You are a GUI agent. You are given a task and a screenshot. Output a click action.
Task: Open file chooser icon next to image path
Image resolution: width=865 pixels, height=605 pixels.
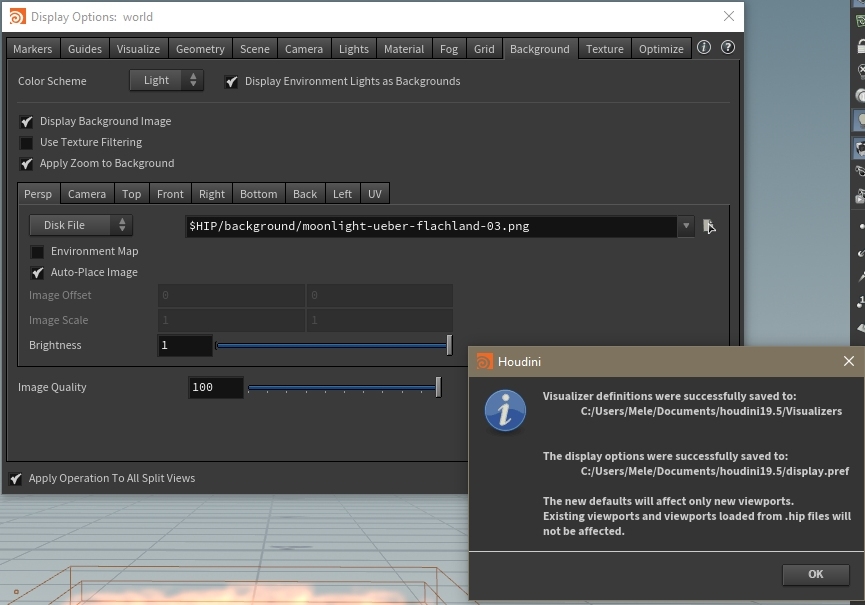pyautogui.click(x=709, y=226)
